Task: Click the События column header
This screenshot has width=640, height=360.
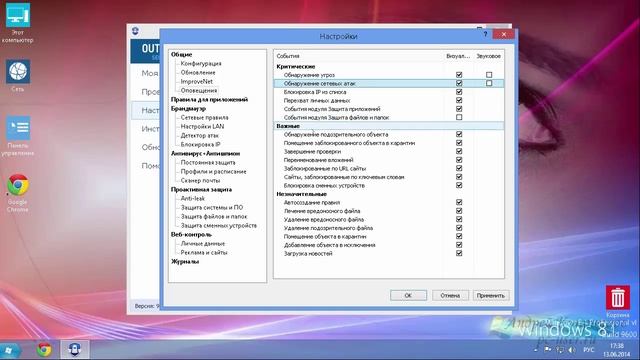Action: click(288, 56)
